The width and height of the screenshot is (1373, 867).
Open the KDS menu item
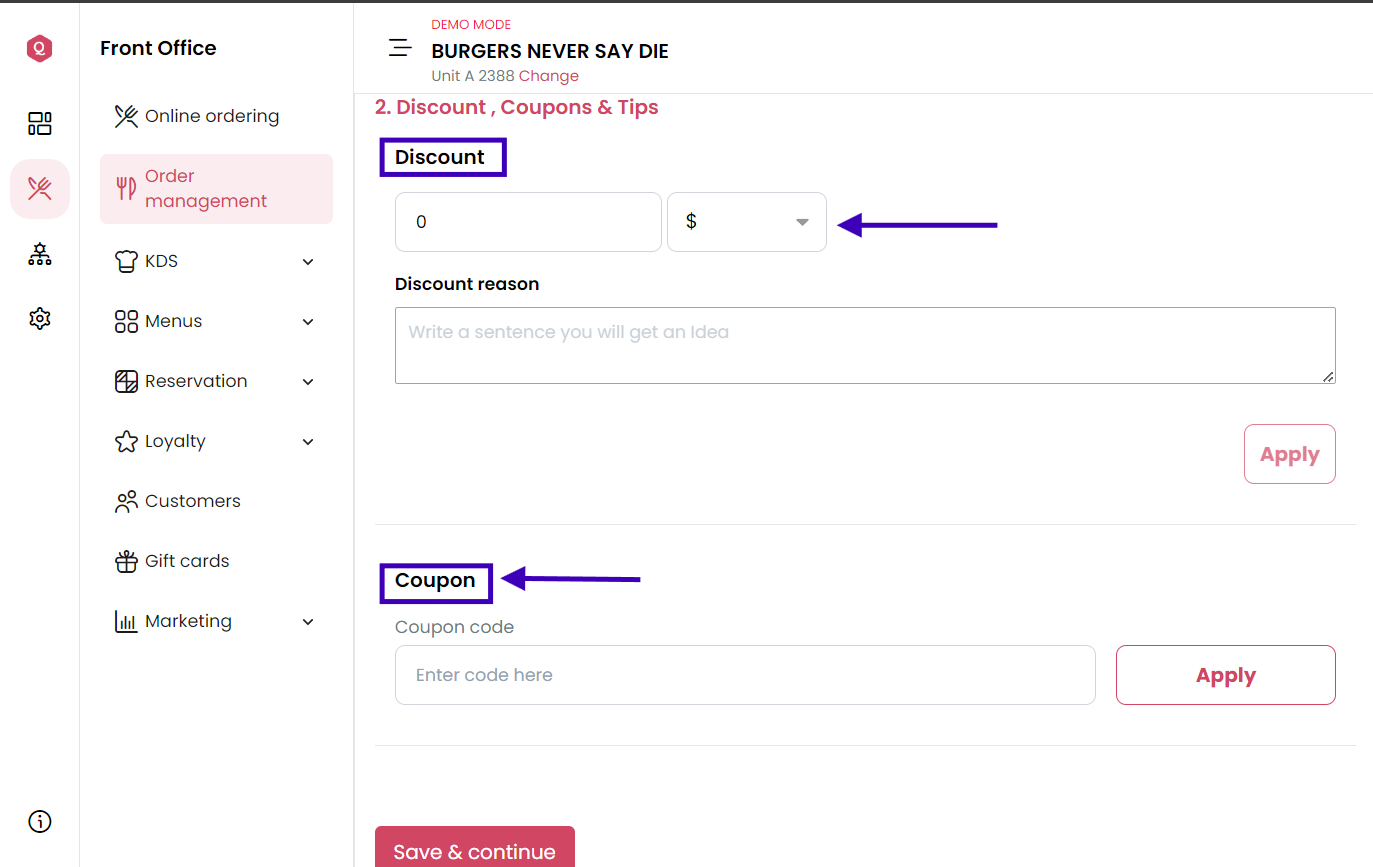click(216, 261)
